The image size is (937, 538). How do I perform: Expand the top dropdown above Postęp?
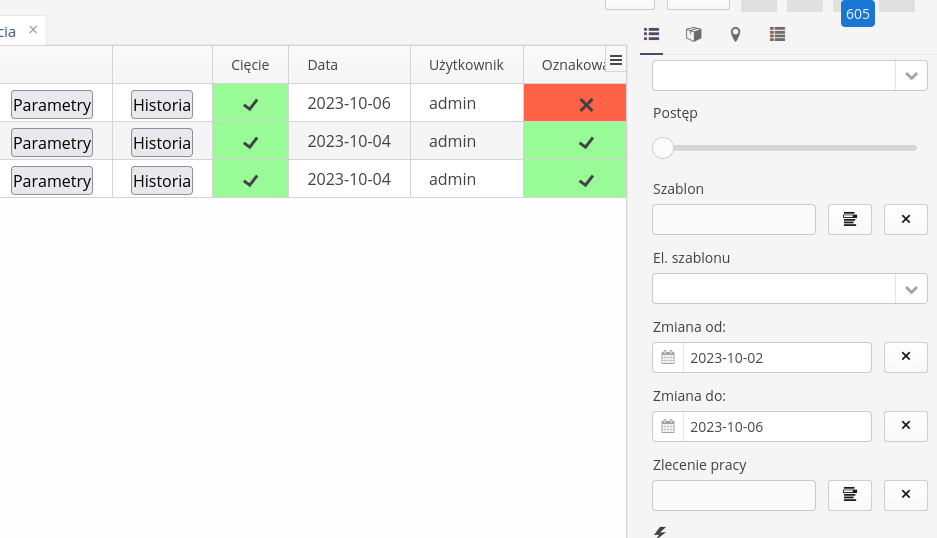pos(911,76)
